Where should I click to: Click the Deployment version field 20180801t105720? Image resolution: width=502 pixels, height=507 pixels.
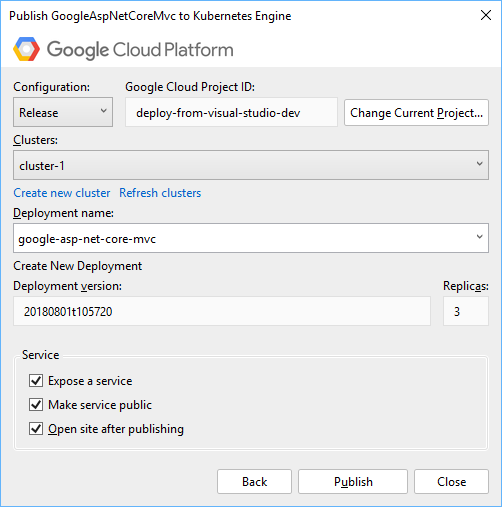pyautogui.click(x=222, y=311)
